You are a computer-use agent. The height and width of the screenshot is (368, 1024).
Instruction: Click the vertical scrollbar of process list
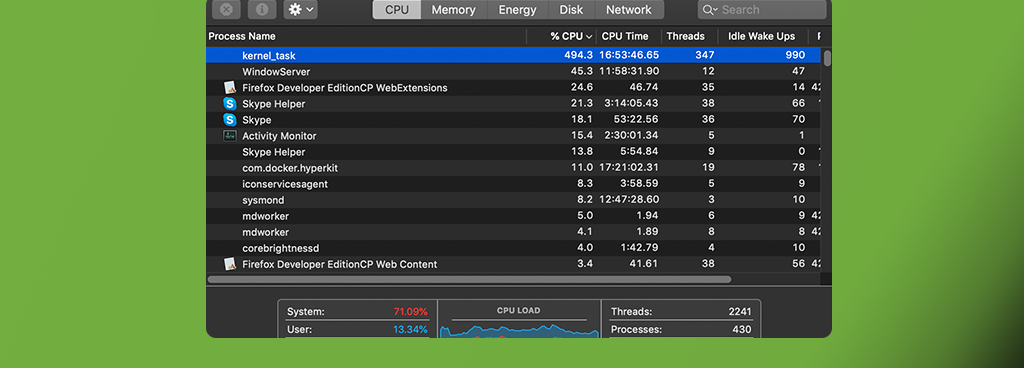coord(827,58)
